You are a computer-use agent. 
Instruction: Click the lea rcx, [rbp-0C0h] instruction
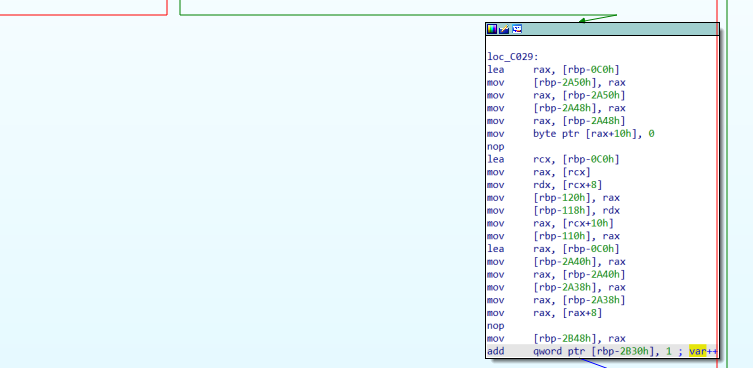(553, 159)
